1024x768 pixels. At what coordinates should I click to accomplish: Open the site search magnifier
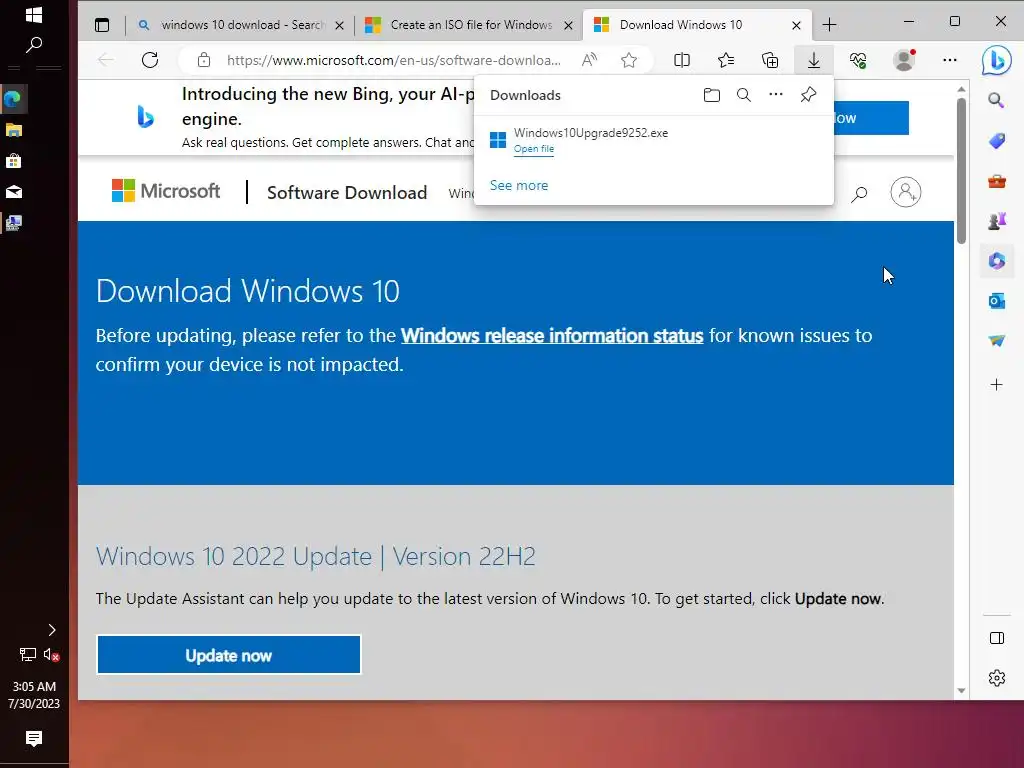coord(859,193)
